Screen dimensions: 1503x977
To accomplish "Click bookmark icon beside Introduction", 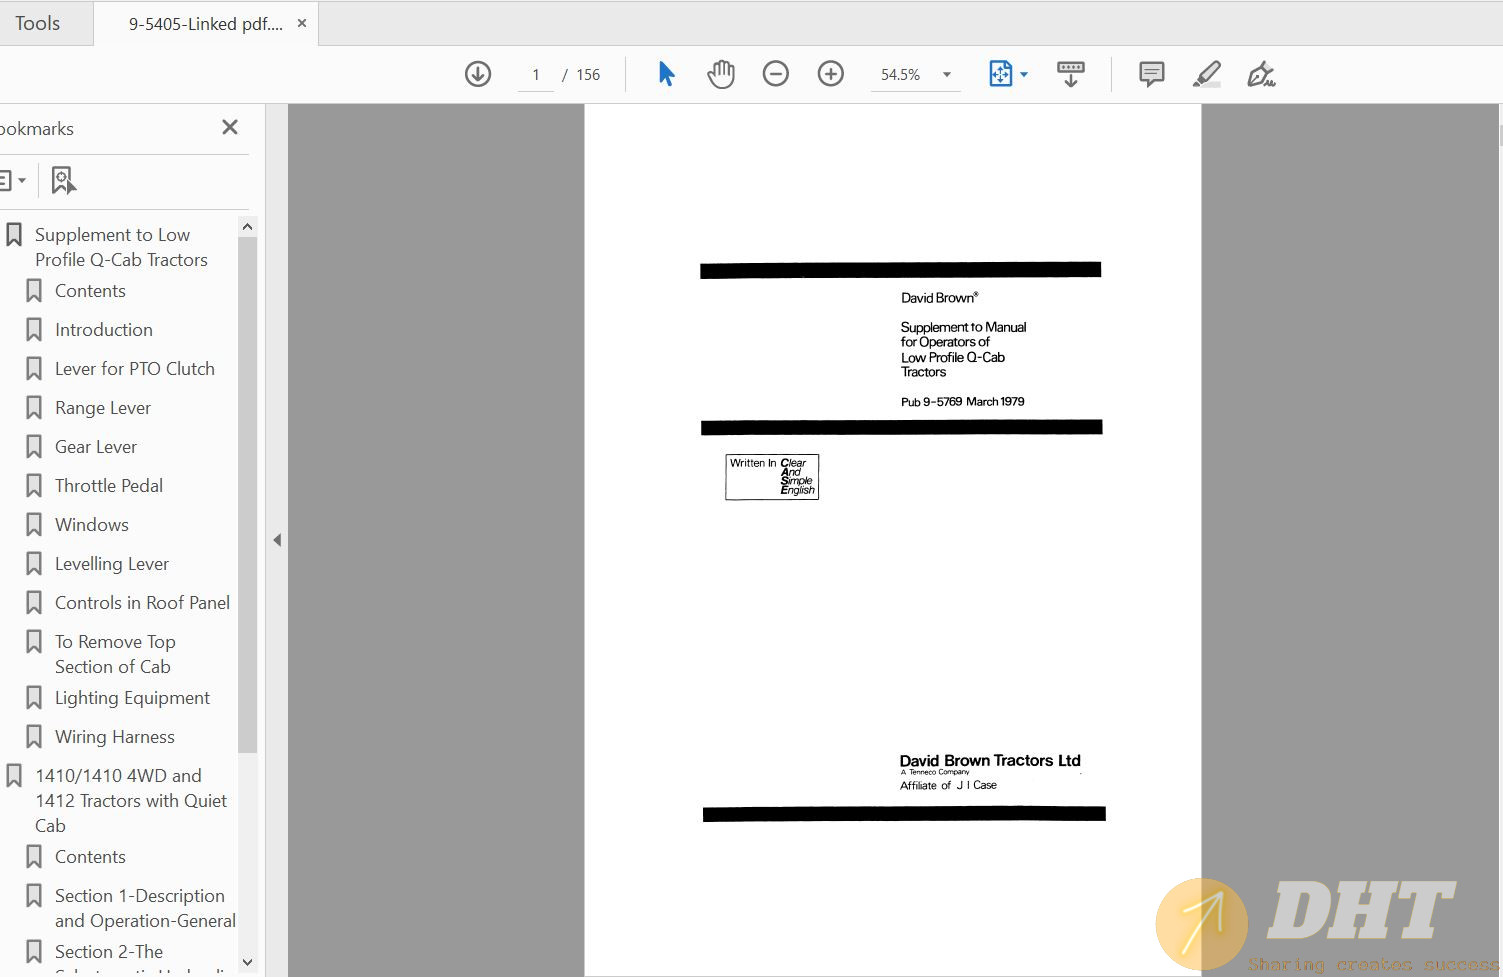I will click(33, 330).
